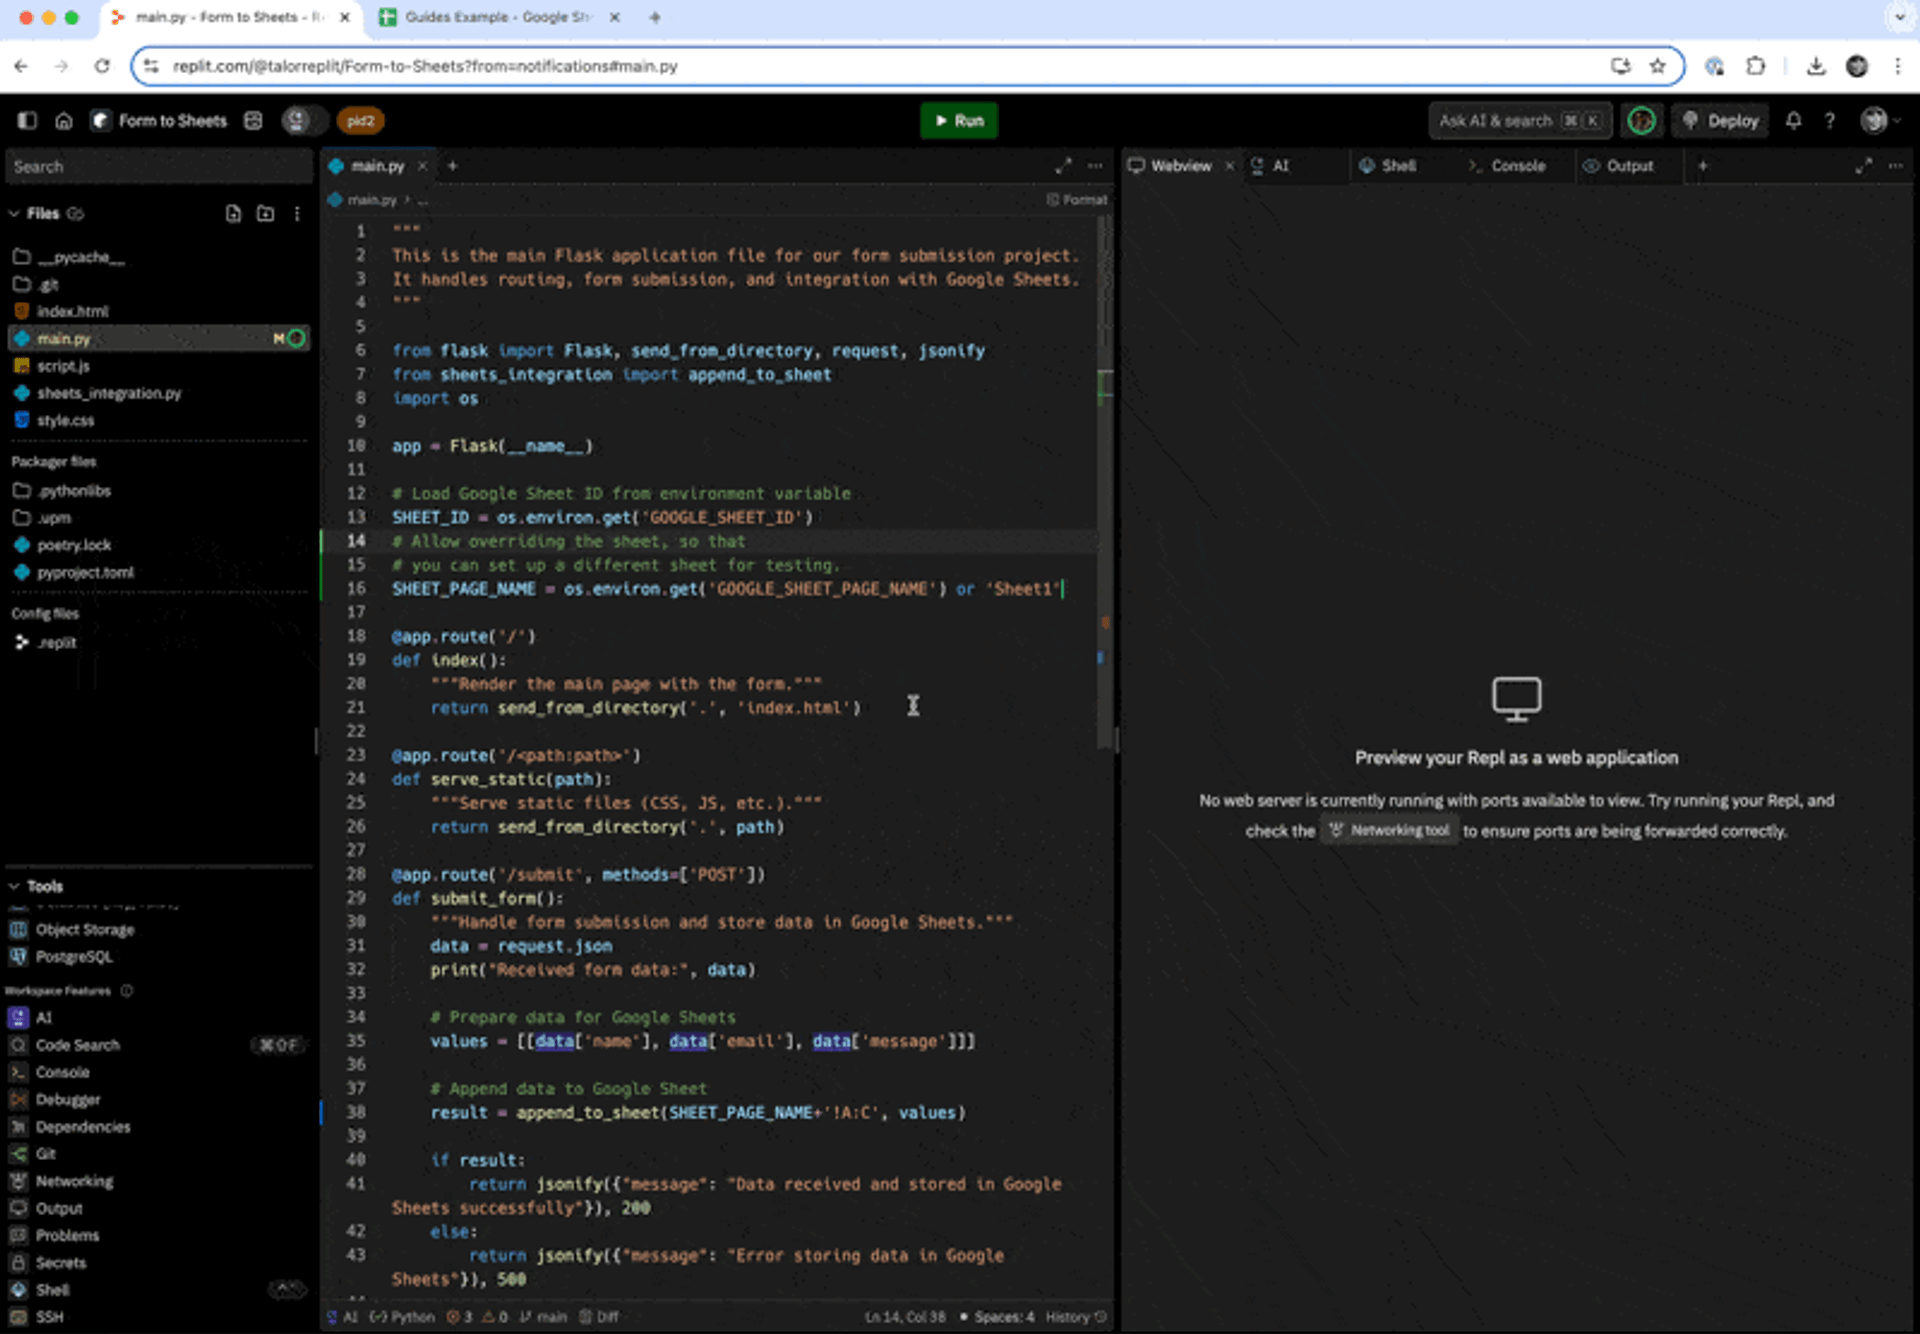Open the Secrets tool
The width and height of the screenshot is (1920, 1334).
pos(60,1262)
